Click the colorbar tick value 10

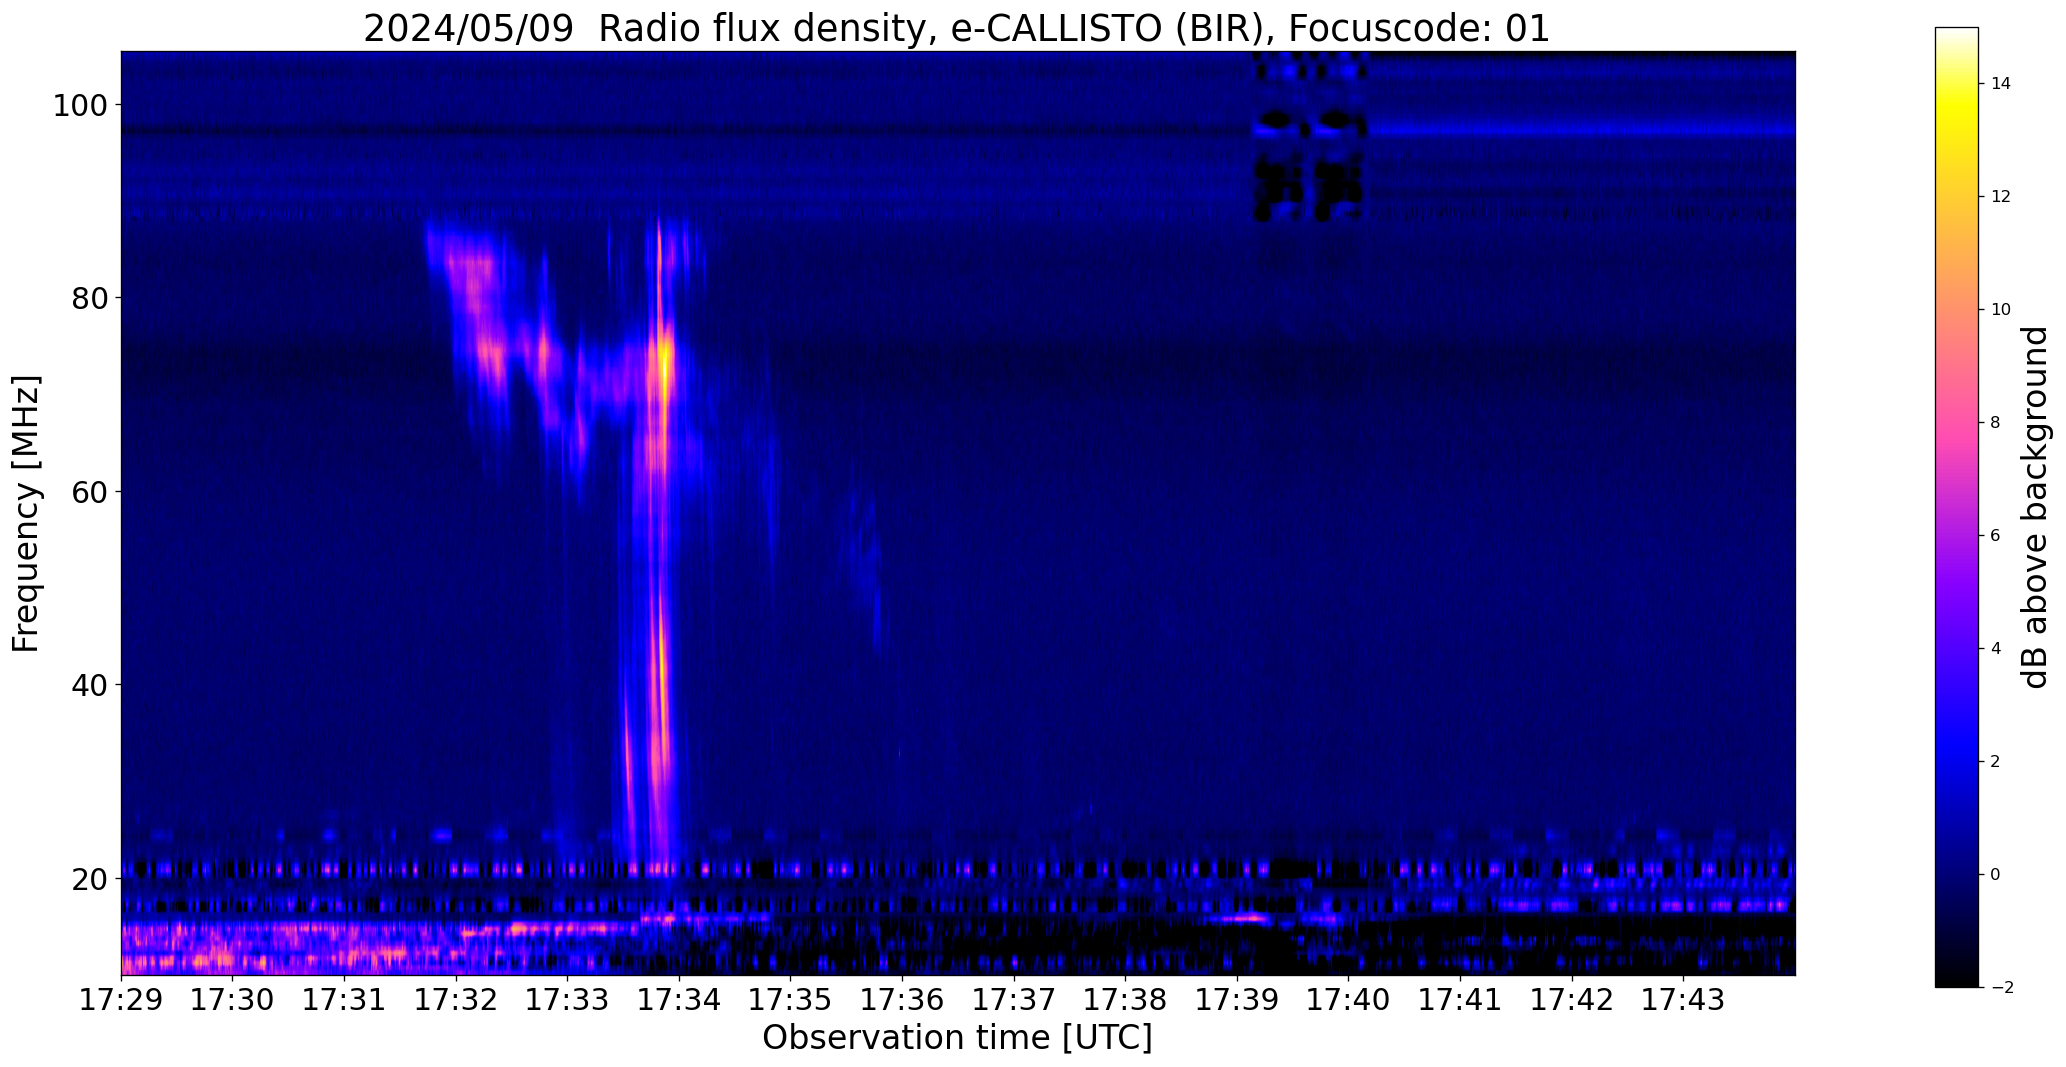[x=2001, y=310]
